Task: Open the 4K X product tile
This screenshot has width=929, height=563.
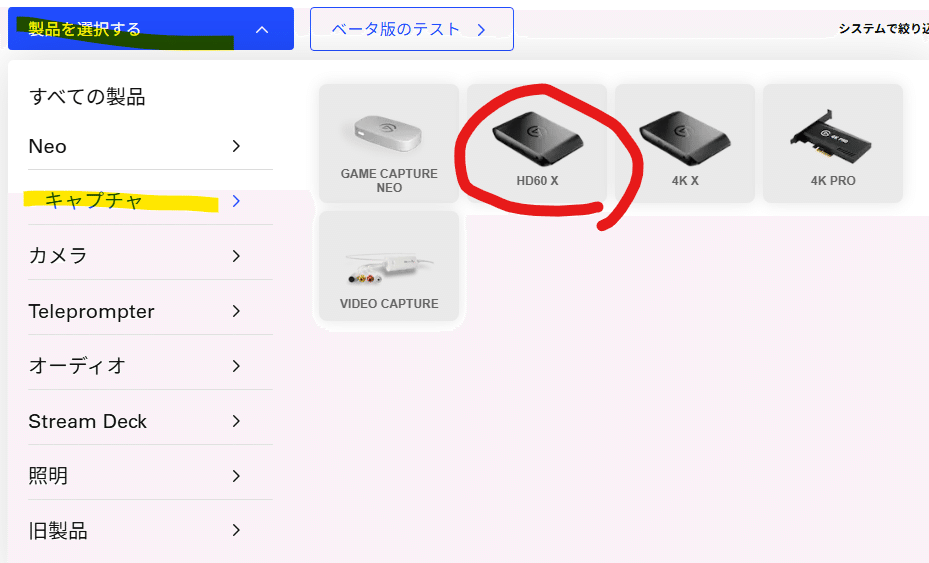Action: (x=685, y=143)
